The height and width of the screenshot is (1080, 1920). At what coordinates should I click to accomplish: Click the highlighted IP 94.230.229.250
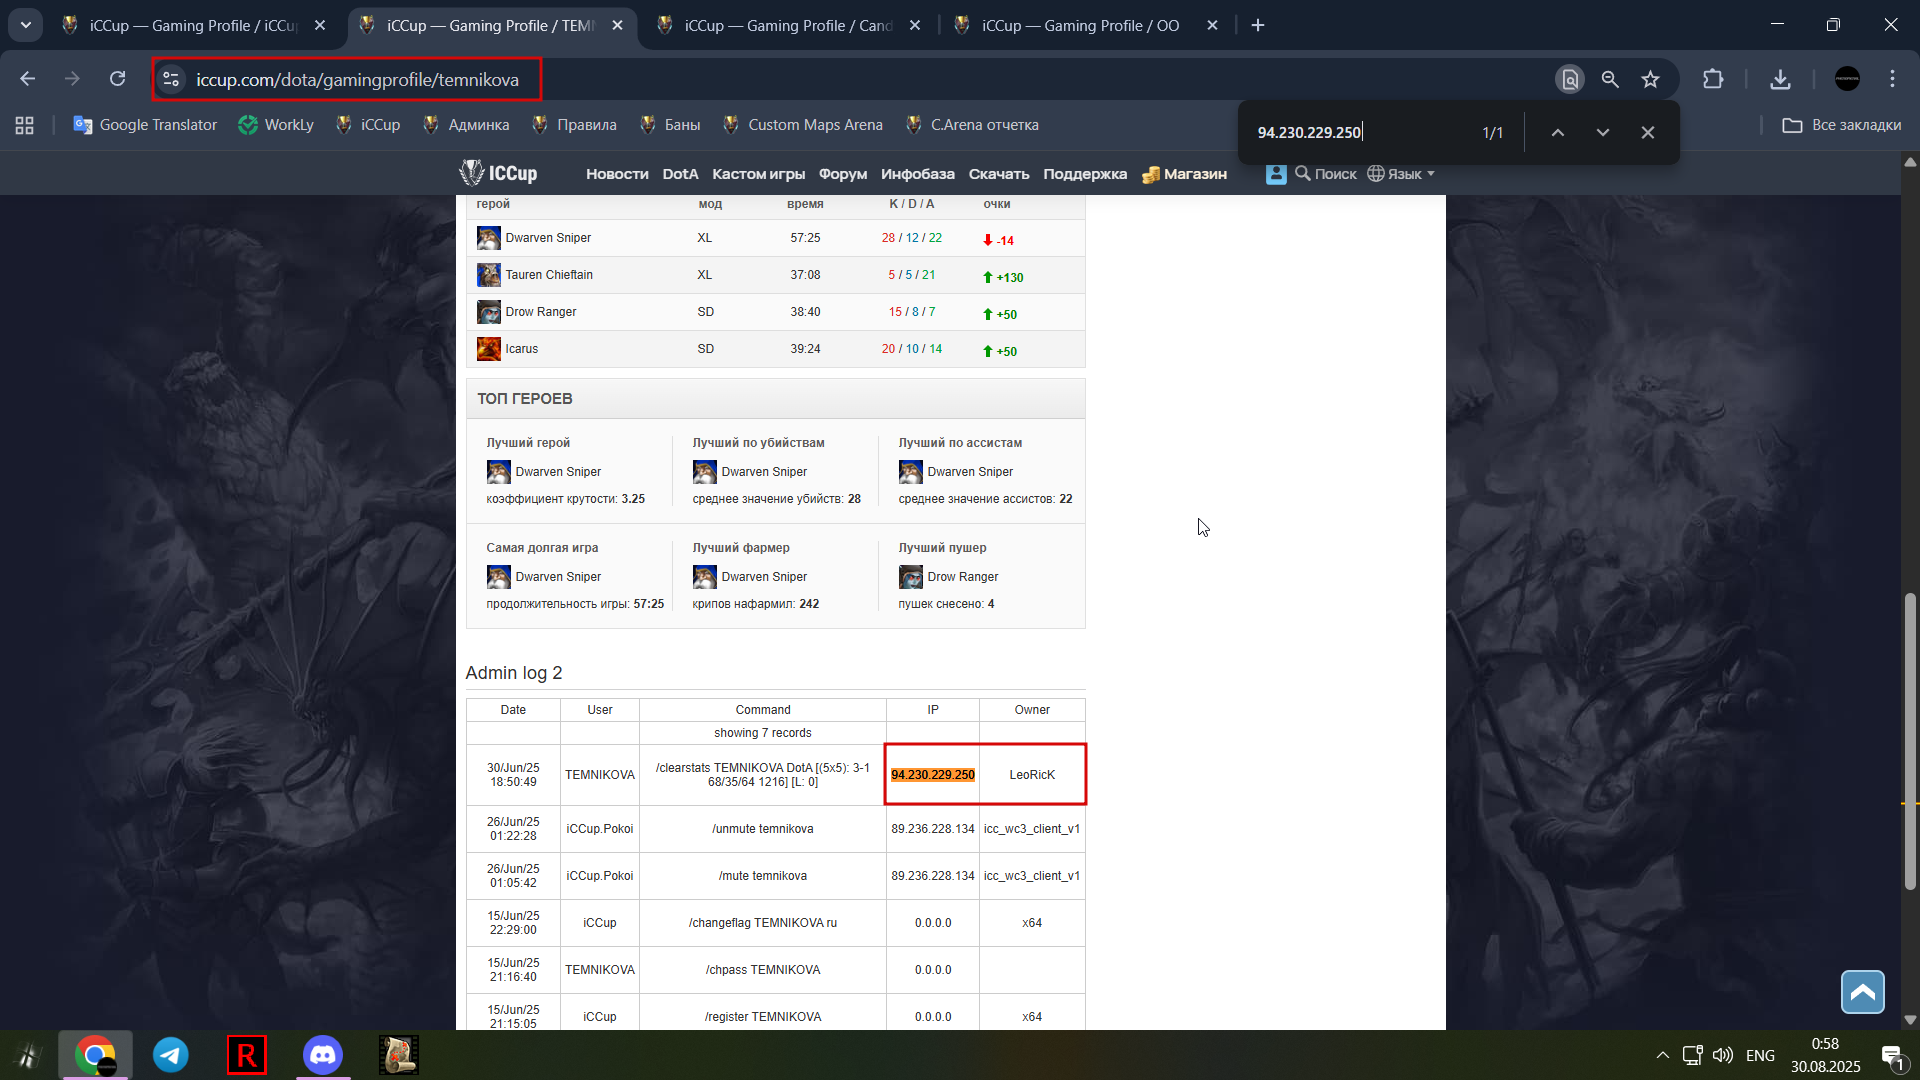[x=932, y=775]
